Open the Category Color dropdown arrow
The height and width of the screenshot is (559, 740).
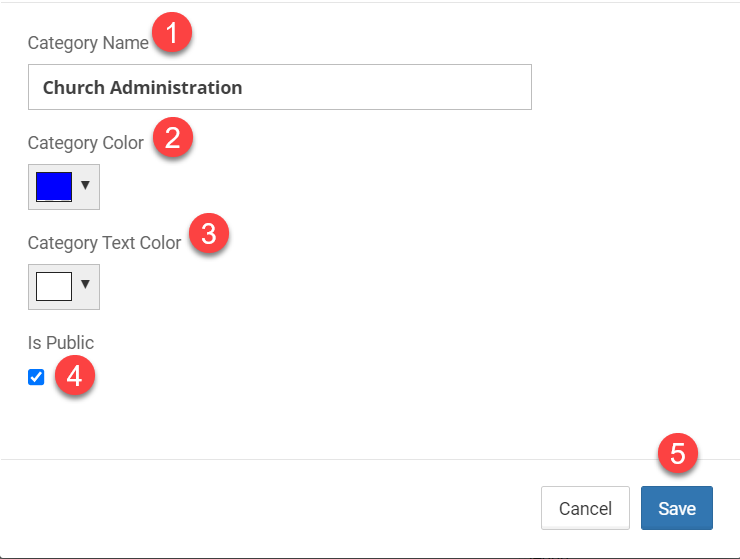click(85, 186)
